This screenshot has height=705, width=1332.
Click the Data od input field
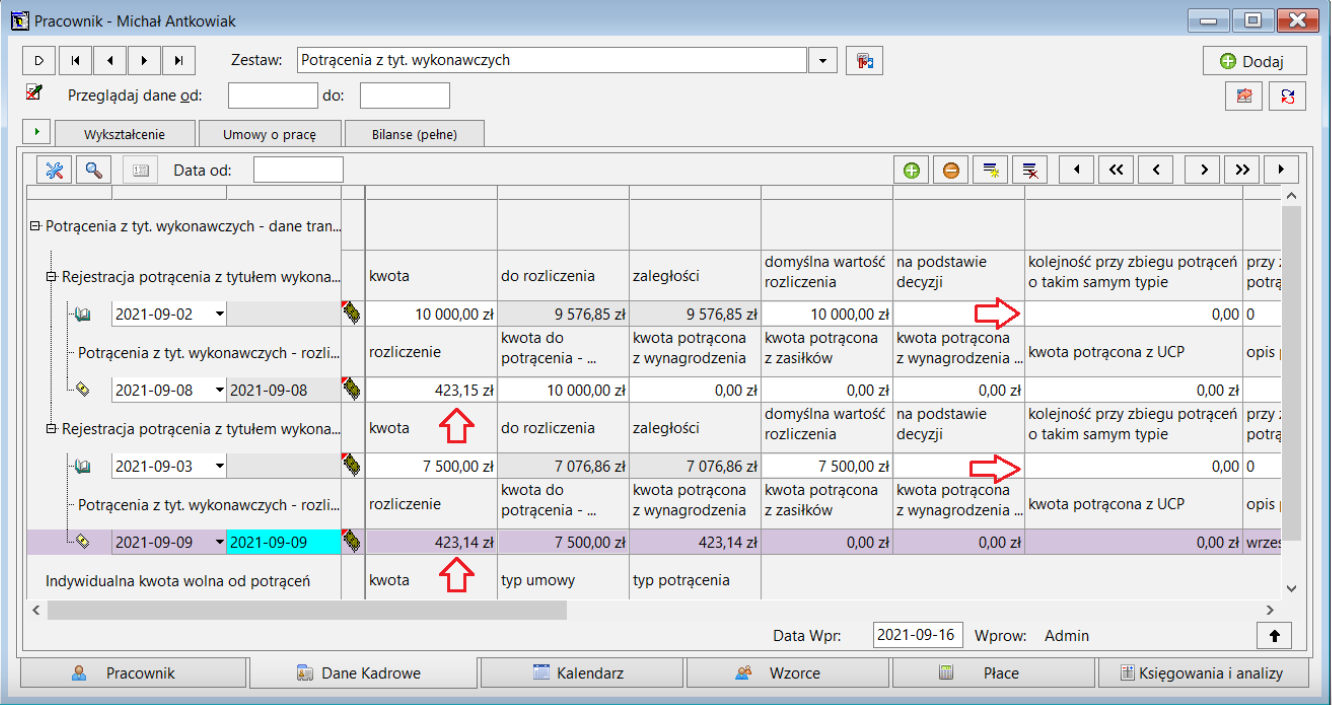pyautogui.click(x=298, y=170)
